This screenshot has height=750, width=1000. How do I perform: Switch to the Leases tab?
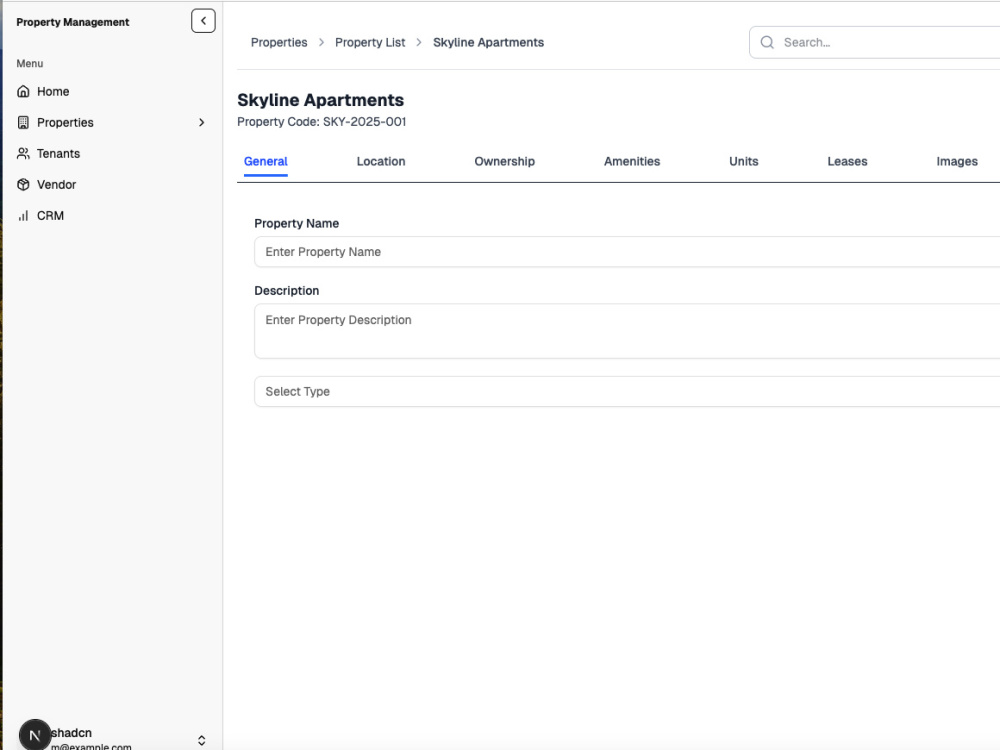pos(847,161)
